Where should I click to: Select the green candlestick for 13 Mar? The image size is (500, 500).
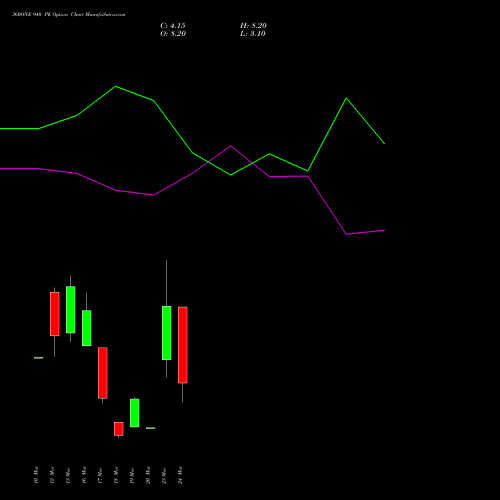tap(71, 310)
